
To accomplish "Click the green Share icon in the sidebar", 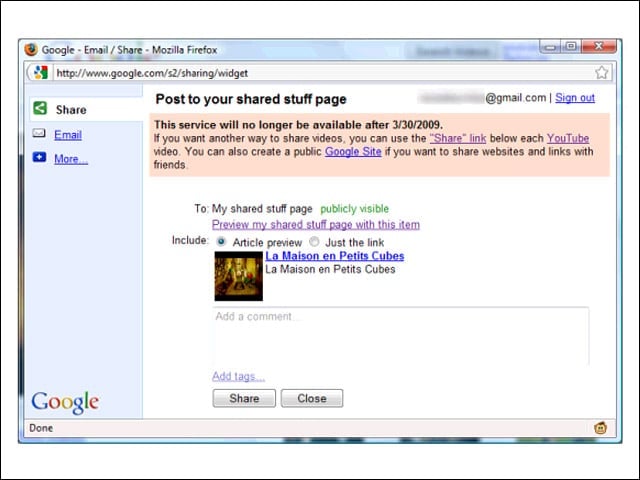I will [x=40, y=109].
